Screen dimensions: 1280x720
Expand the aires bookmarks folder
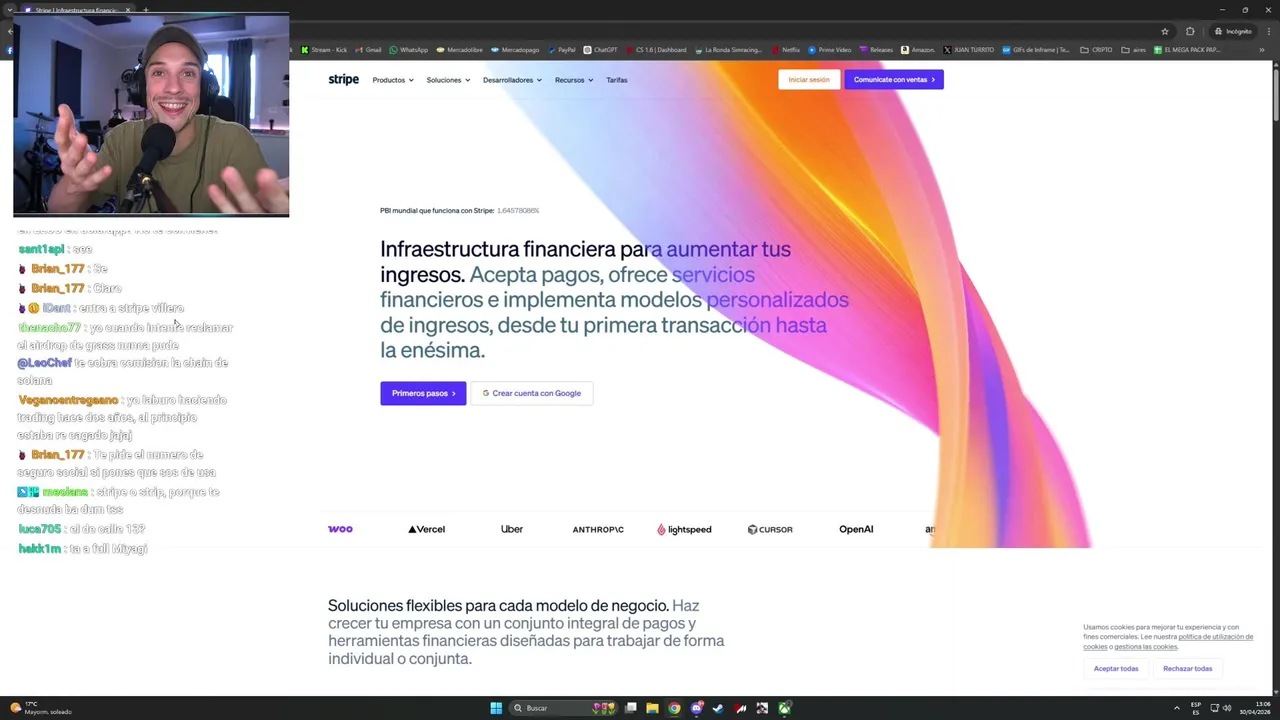(x=1134, y=49)
